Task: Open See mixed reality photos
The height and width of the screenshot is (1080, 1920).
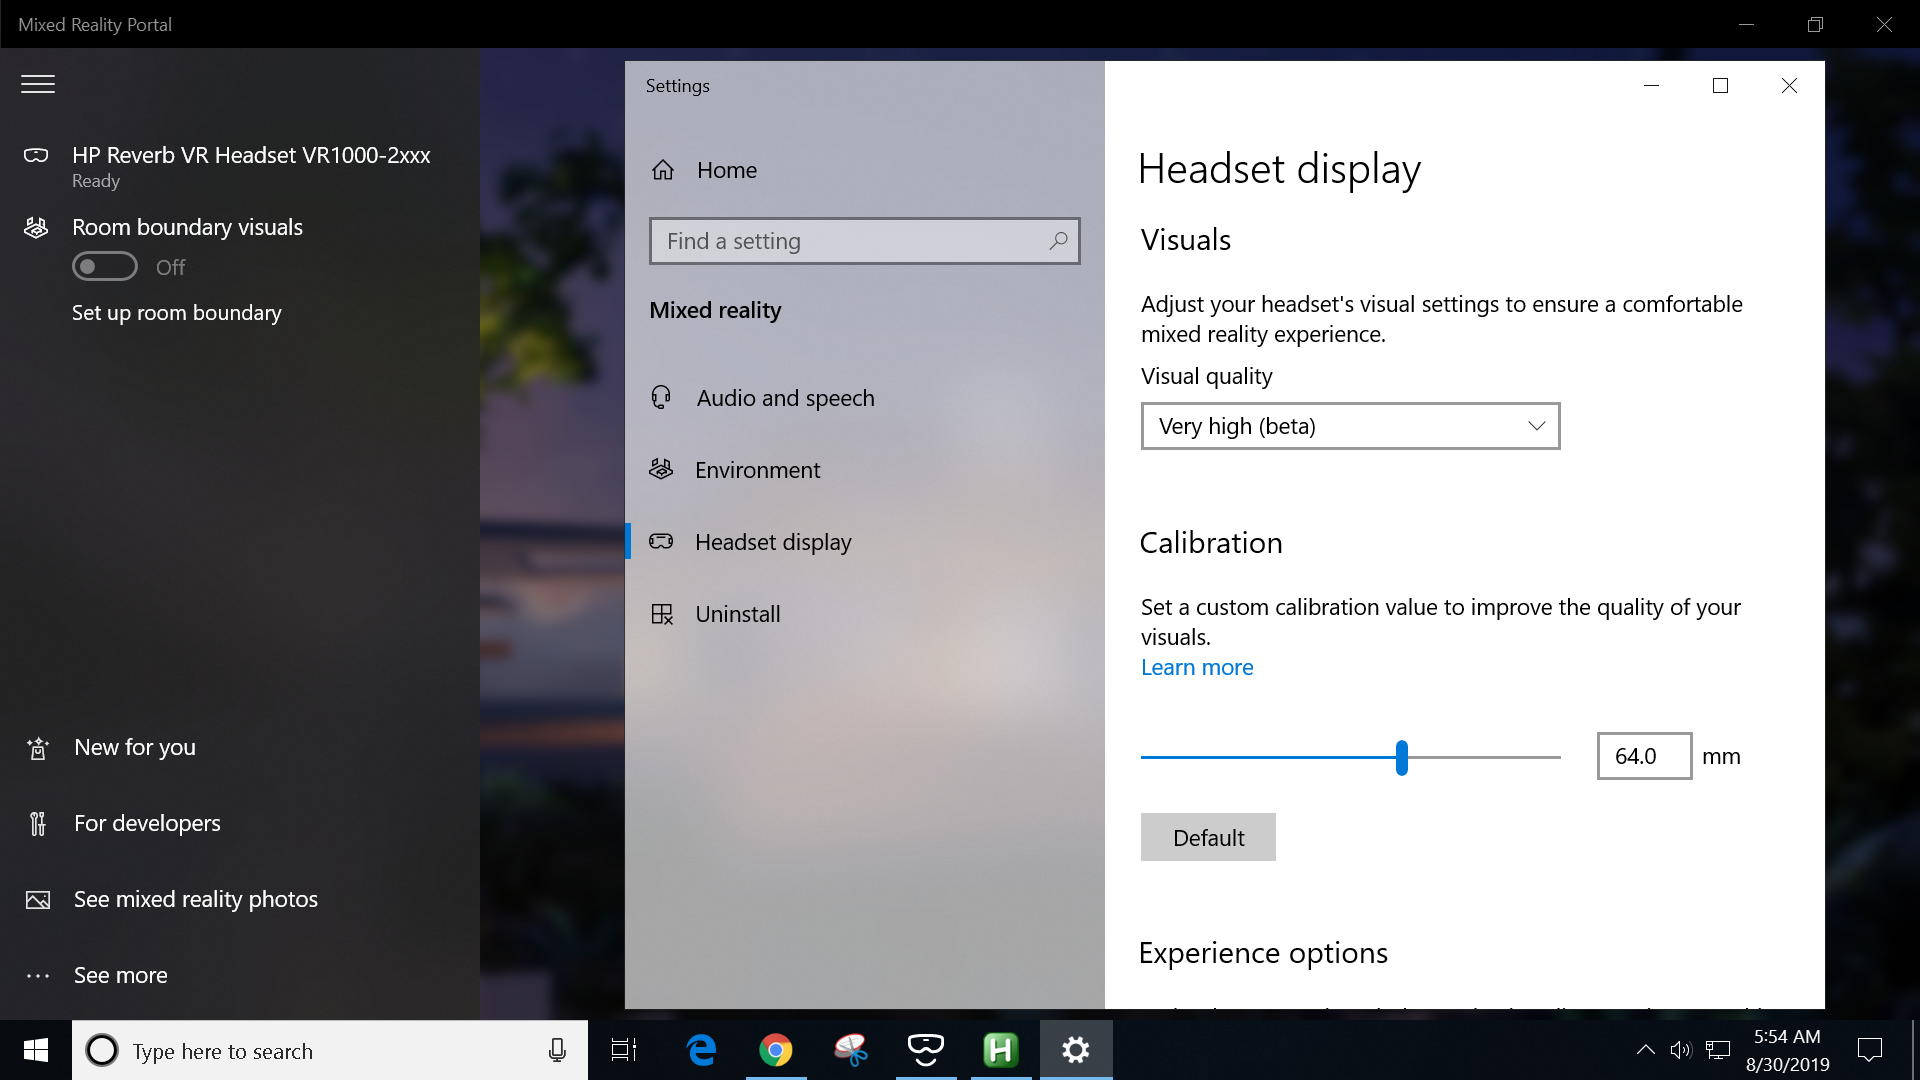Action: click(195, 899)
